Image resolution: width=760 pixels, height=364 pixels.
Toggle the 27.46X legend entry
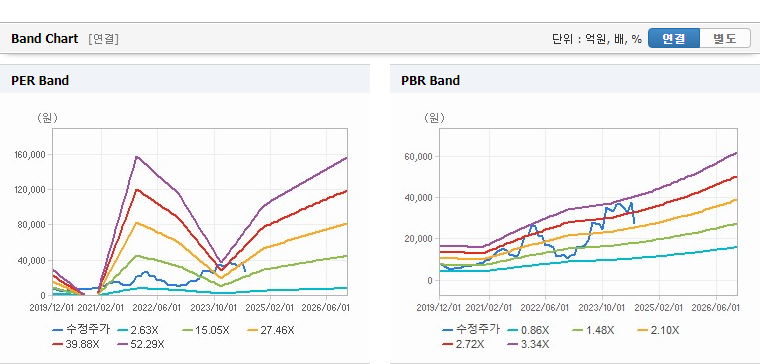(270, 330)
